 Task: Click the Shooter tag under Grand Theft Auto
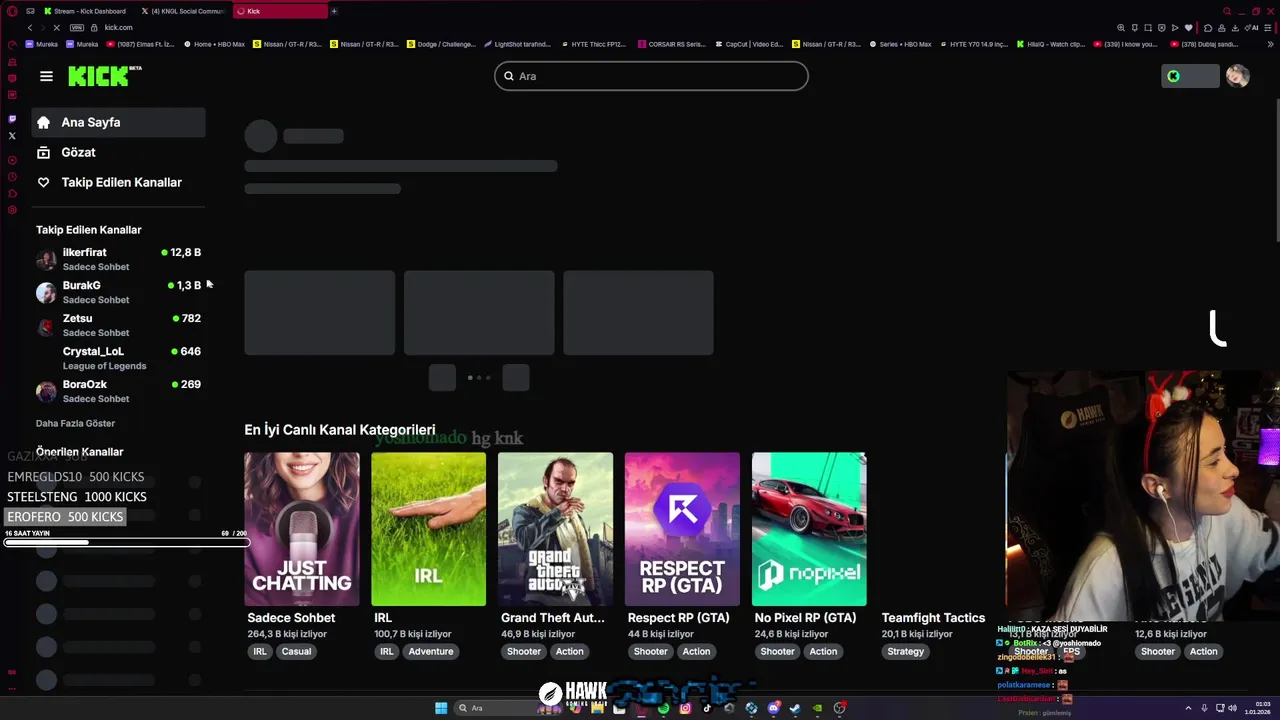[524, 651]
